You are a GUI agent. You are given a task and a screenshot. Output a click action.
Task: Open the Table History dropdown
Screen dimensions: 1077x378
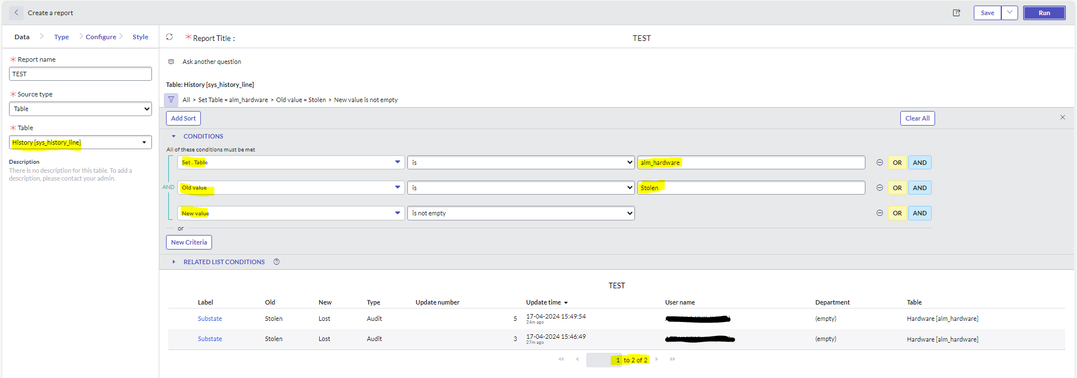click(x=80, y=142)
